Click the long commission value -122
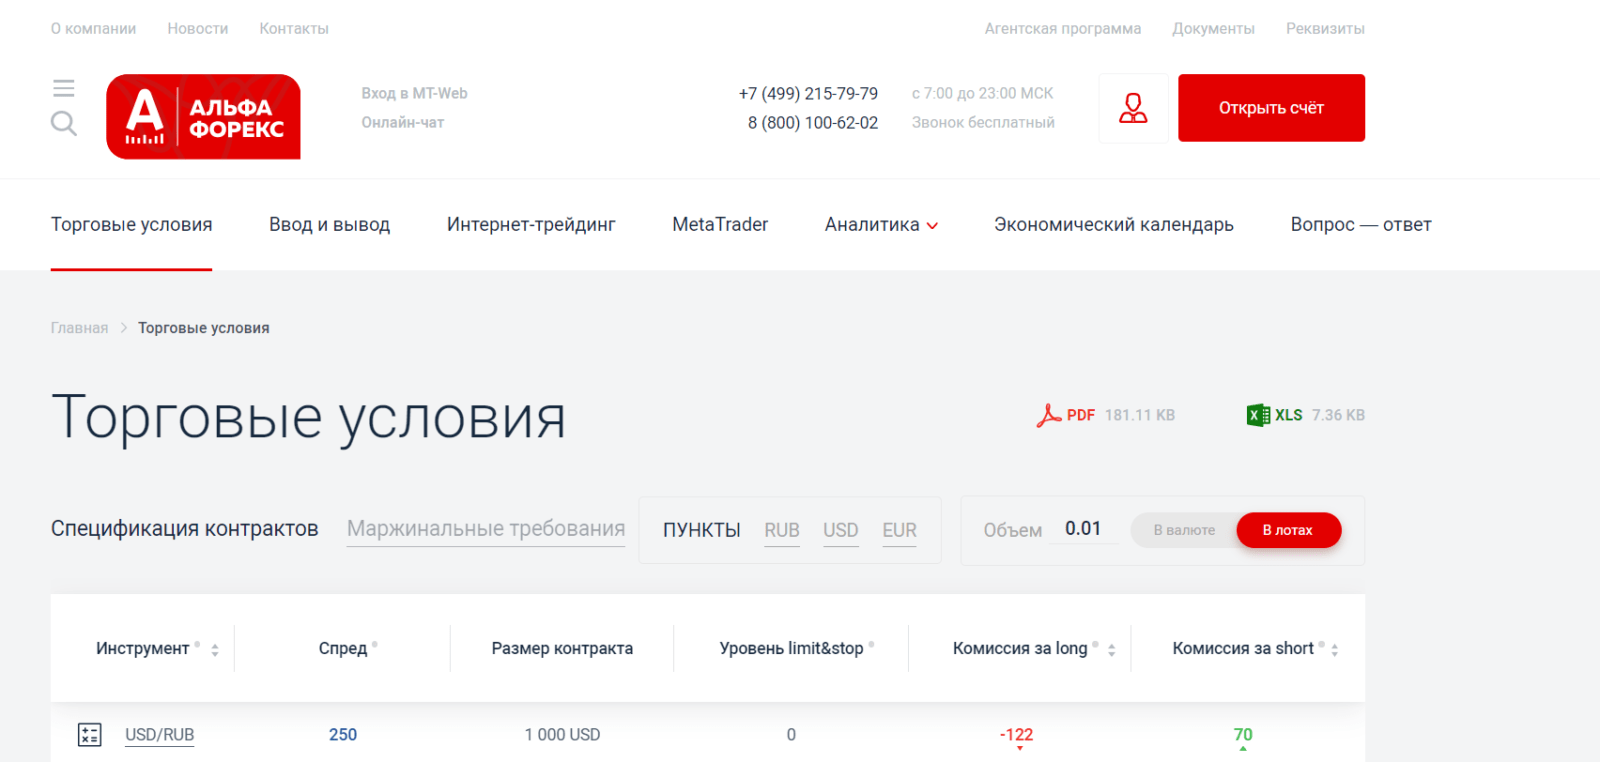 click(x=1017, y=735)
